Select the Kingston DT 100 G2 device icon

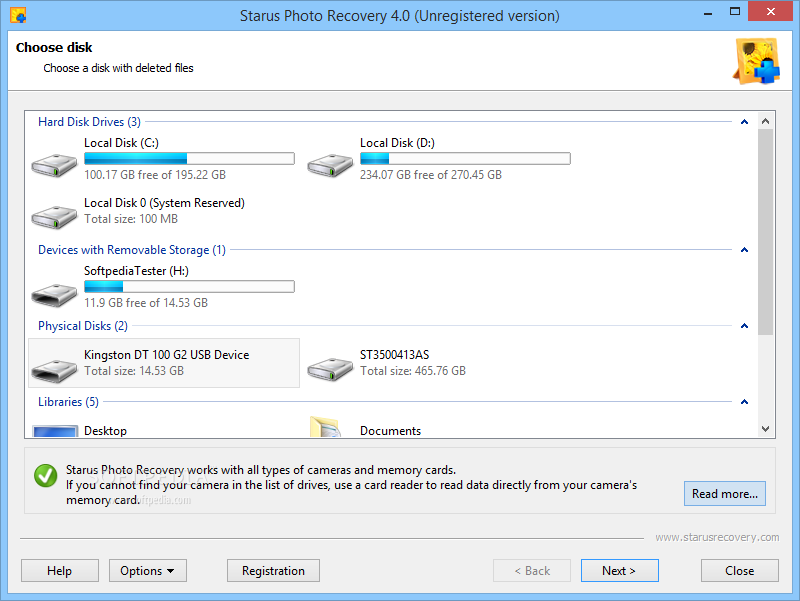click(x=54, y=370)
